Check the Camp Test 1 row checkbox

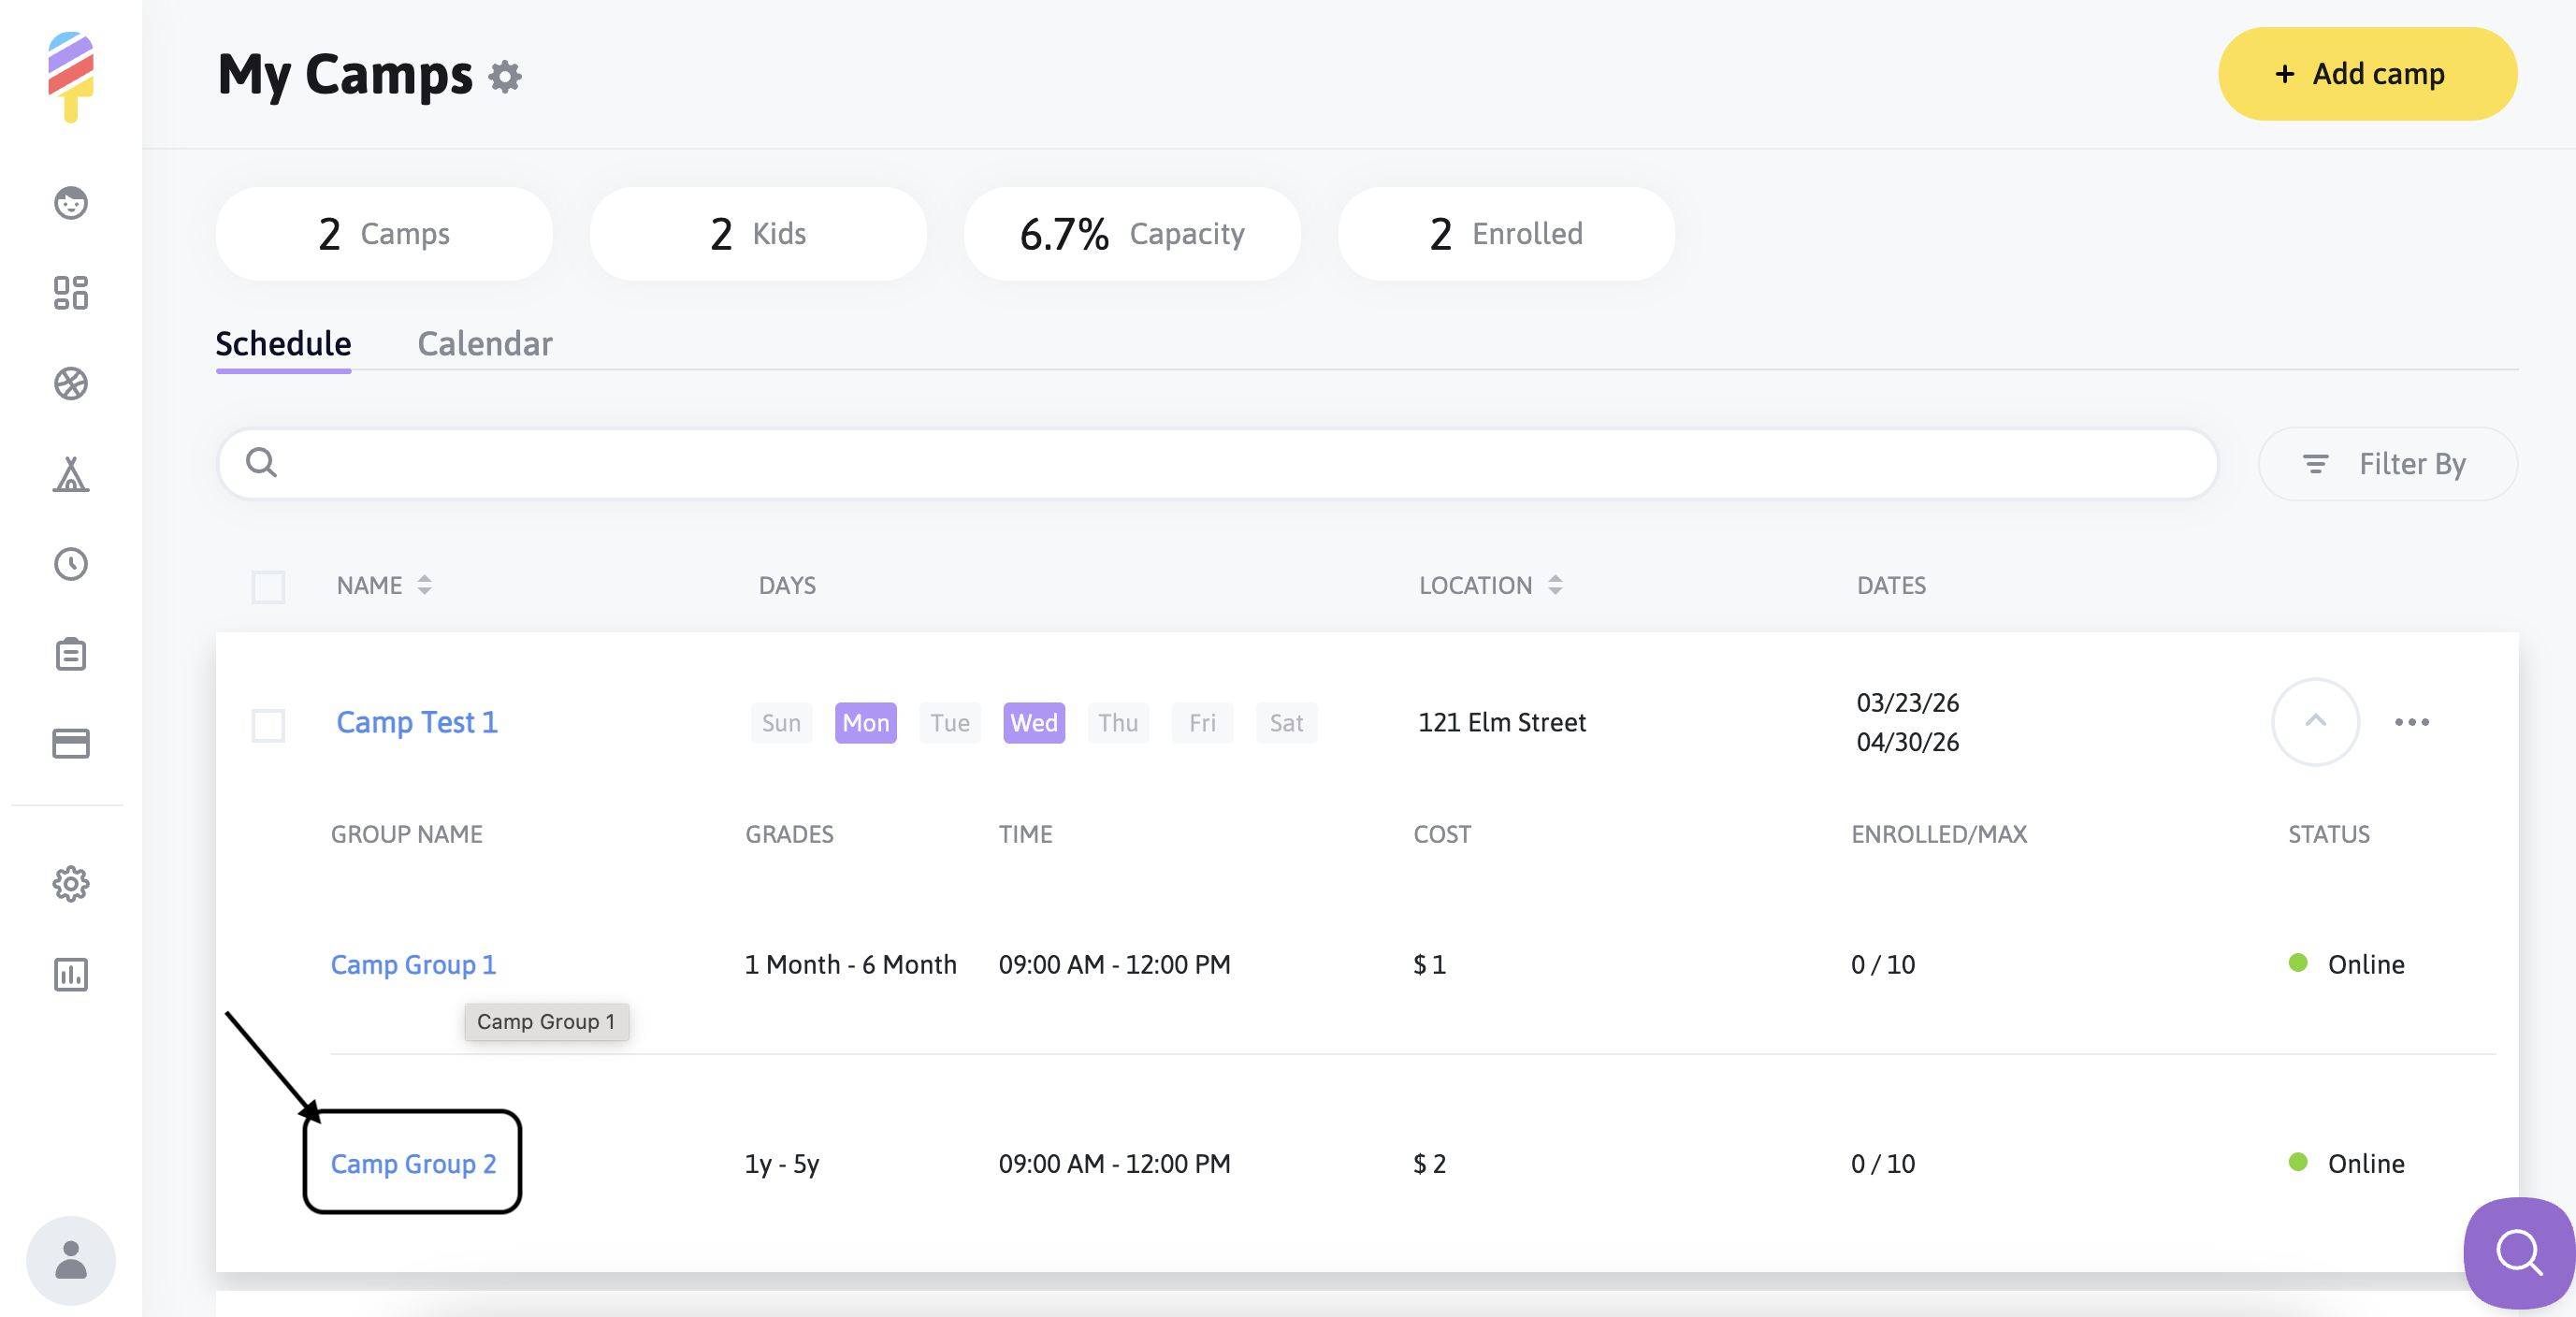(268, 724)
